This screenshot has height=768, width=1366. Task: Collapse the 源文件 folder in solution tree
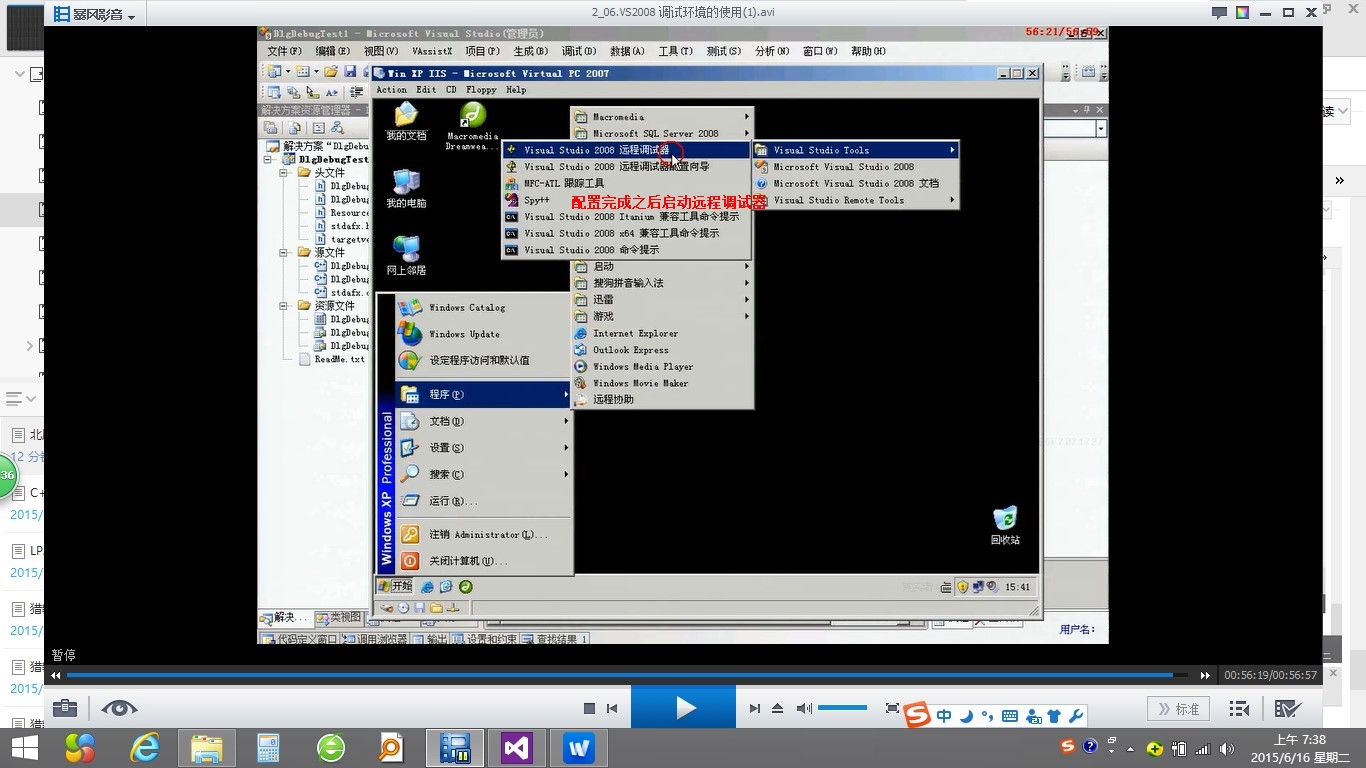point(285,253)
